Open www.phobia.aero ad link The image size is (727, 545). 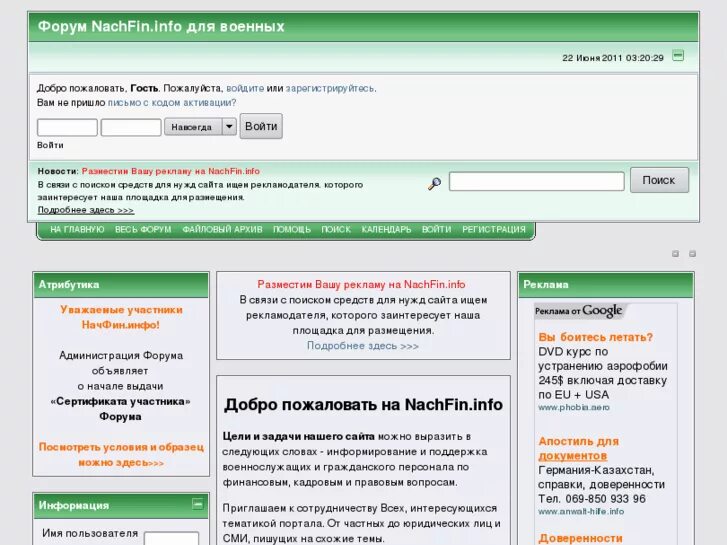click(574, 407)
